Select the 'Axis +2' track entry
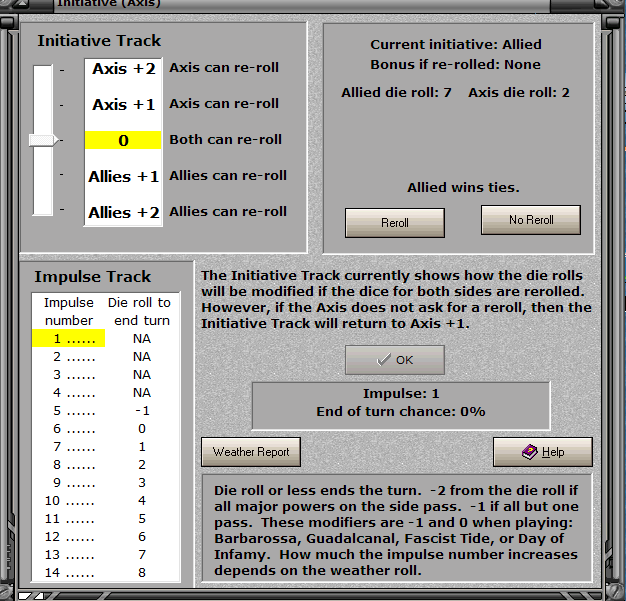This screenshot has height=601, width=626. coord(123,69)
